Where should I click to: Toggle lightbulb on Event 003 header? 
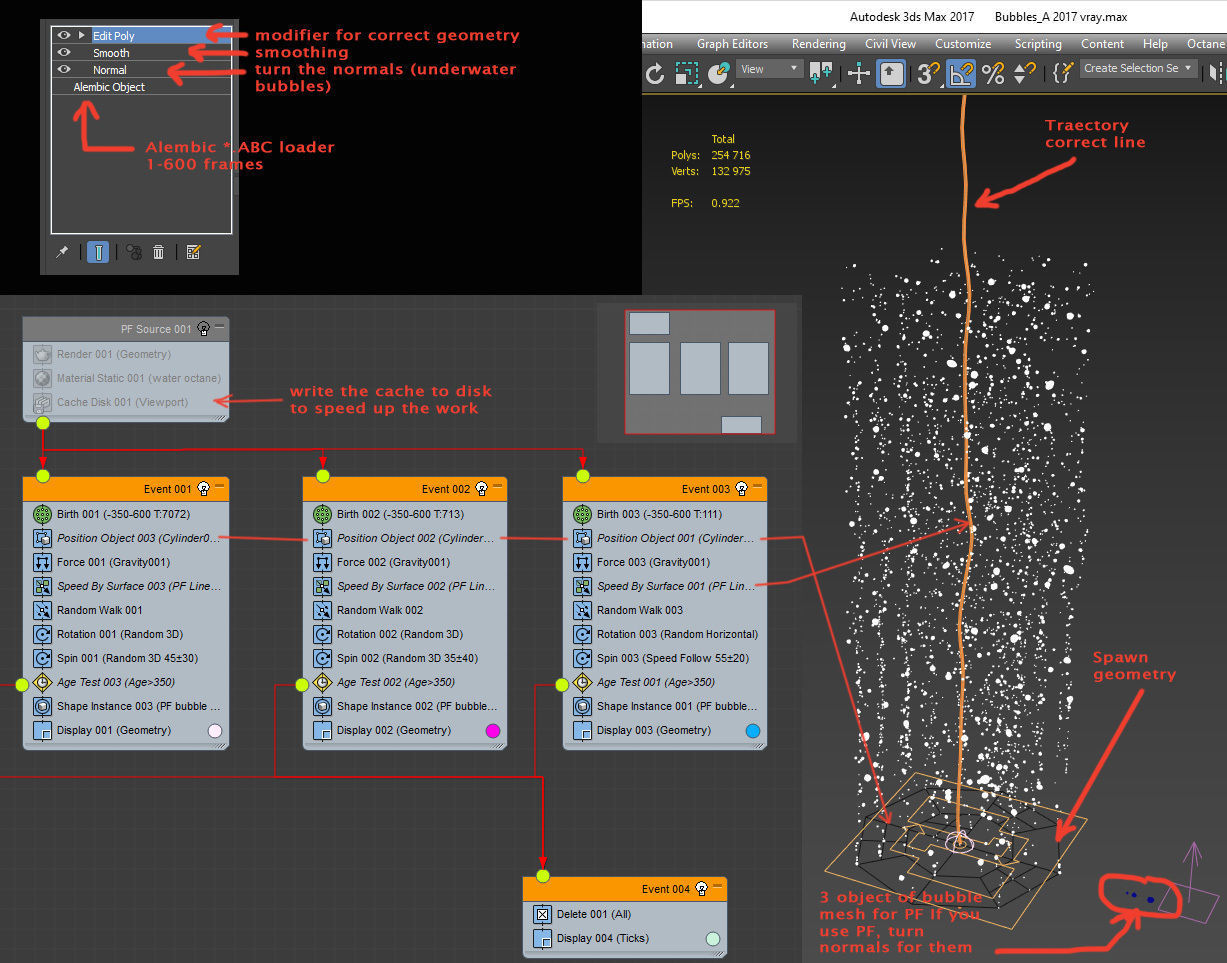tap(741, 488)
